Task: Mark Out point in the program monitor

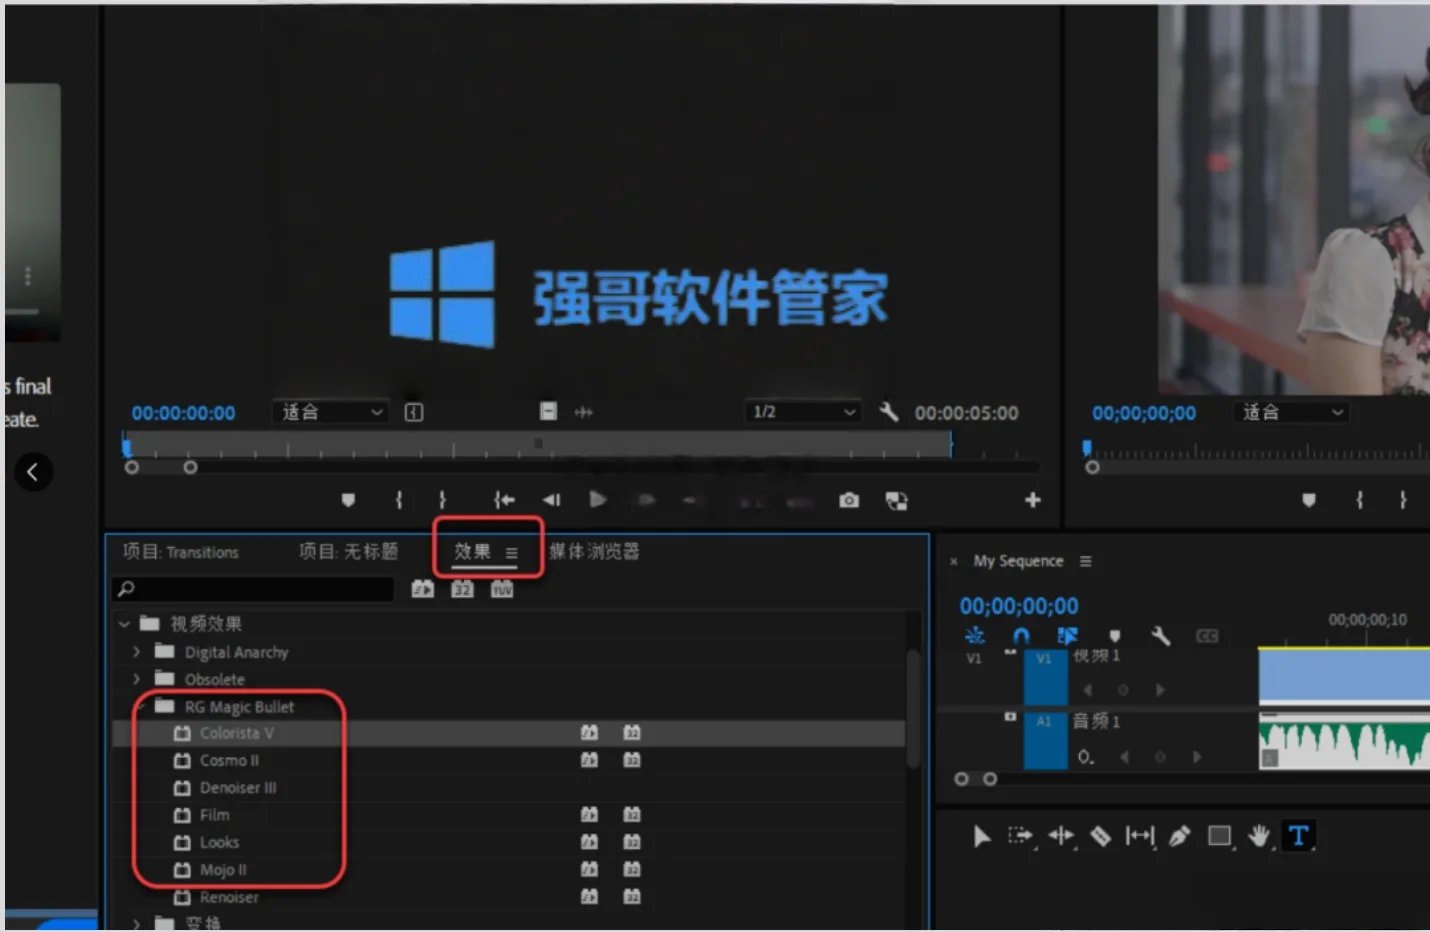Action: tap(1403, 500)
